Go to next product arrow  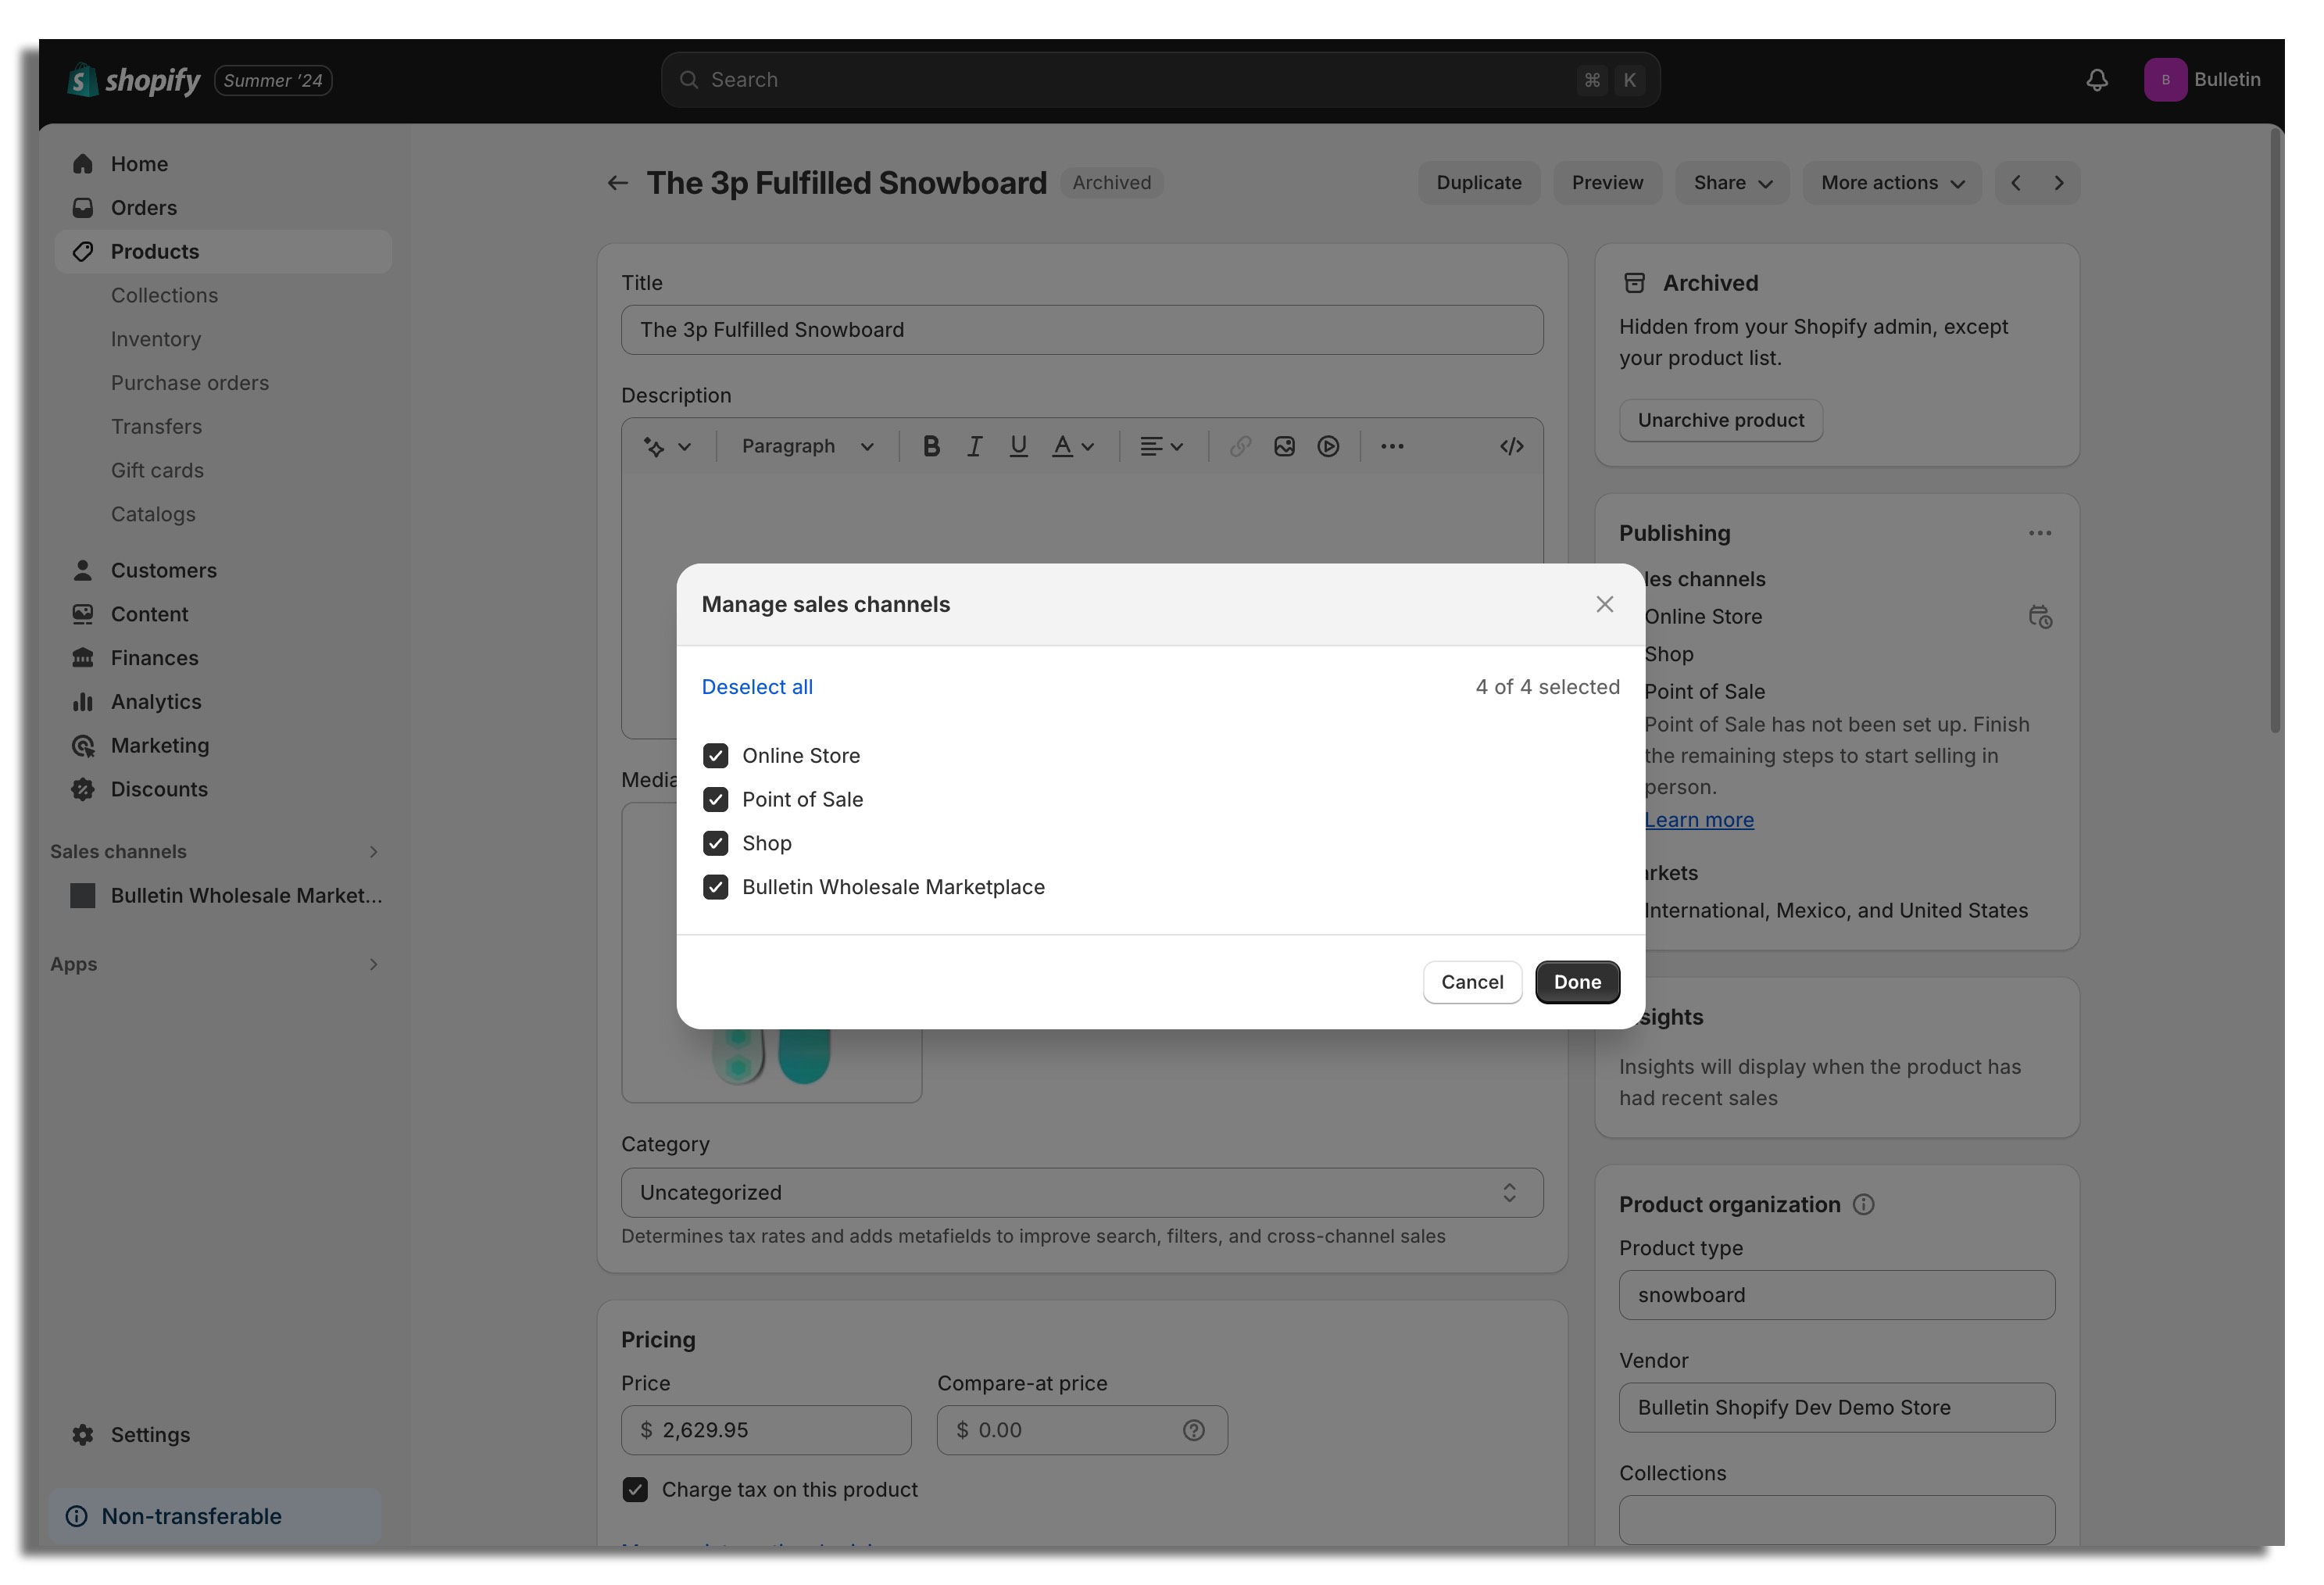tap(2059, 183)
